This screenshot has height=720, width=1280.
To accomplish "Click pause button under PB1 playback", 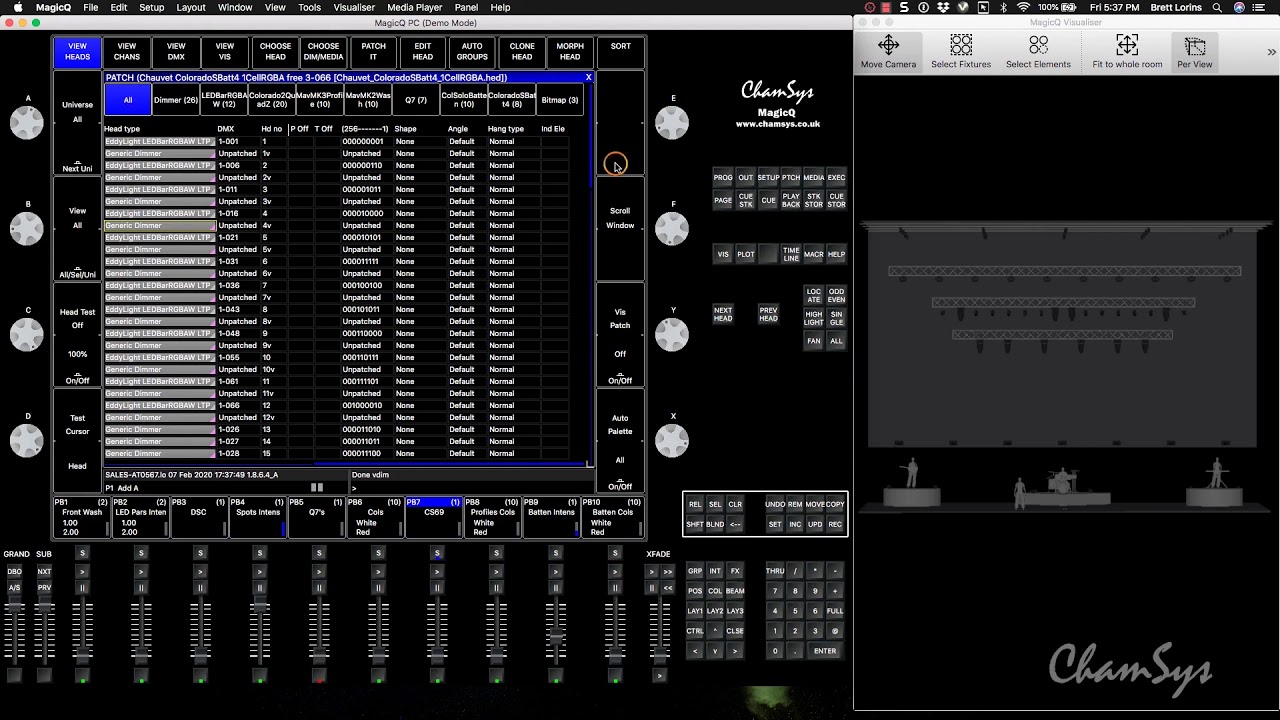I will point(82,588).
